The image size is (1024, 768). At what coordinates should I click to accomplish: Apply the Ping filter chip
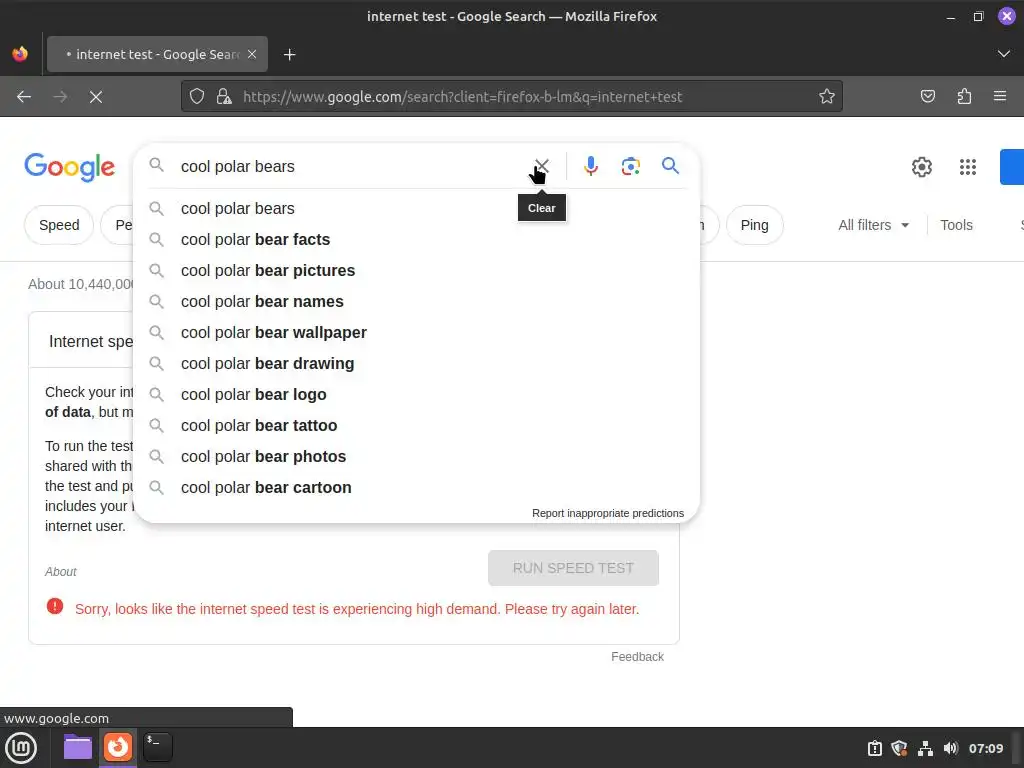[x=754, y=225]
